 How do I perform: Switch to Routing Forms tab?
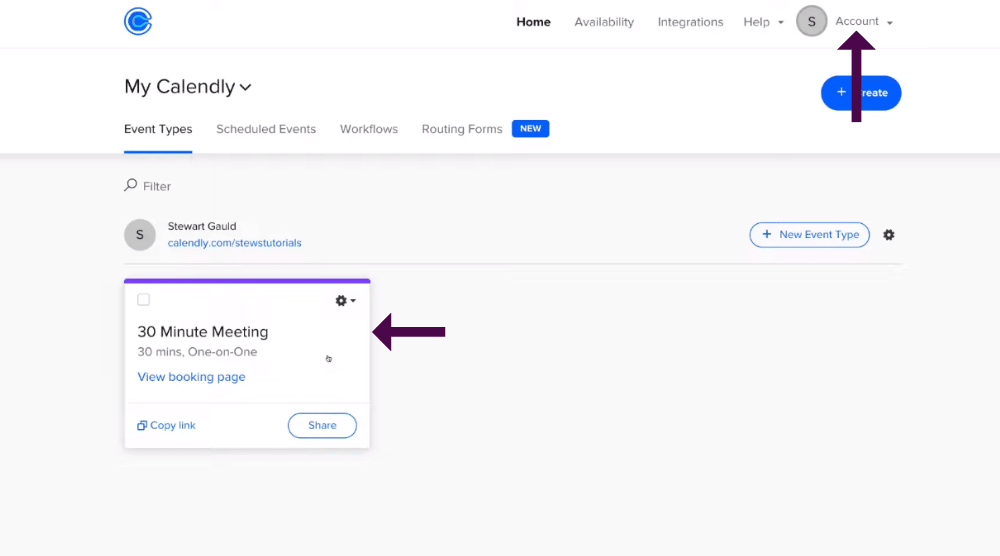click(x=462, y=129)
